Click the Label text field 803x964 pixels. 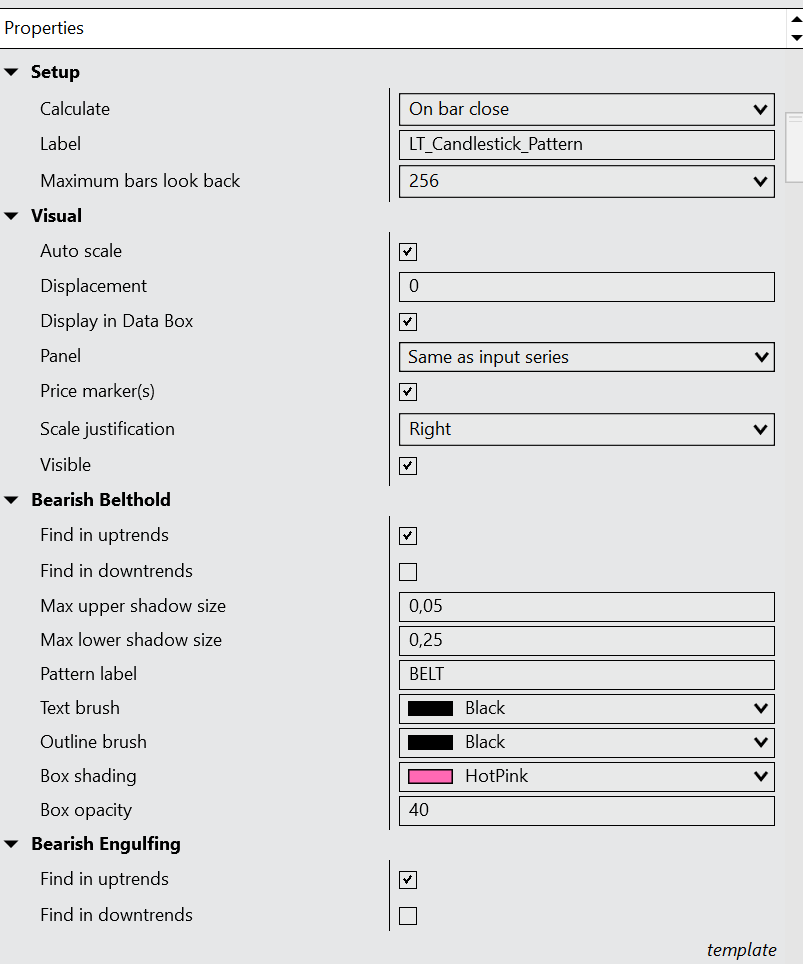pyautogui.click(x=586, y=145)
